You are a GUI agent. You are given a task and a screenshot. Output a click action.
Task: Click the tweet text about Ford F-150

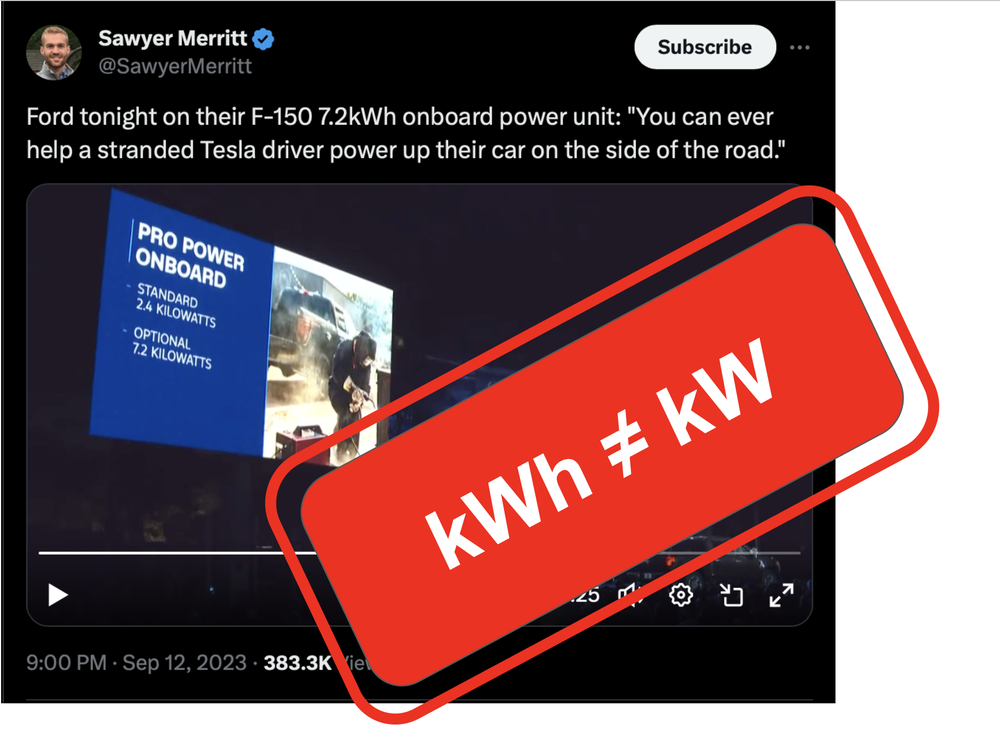tap(406, 133)
